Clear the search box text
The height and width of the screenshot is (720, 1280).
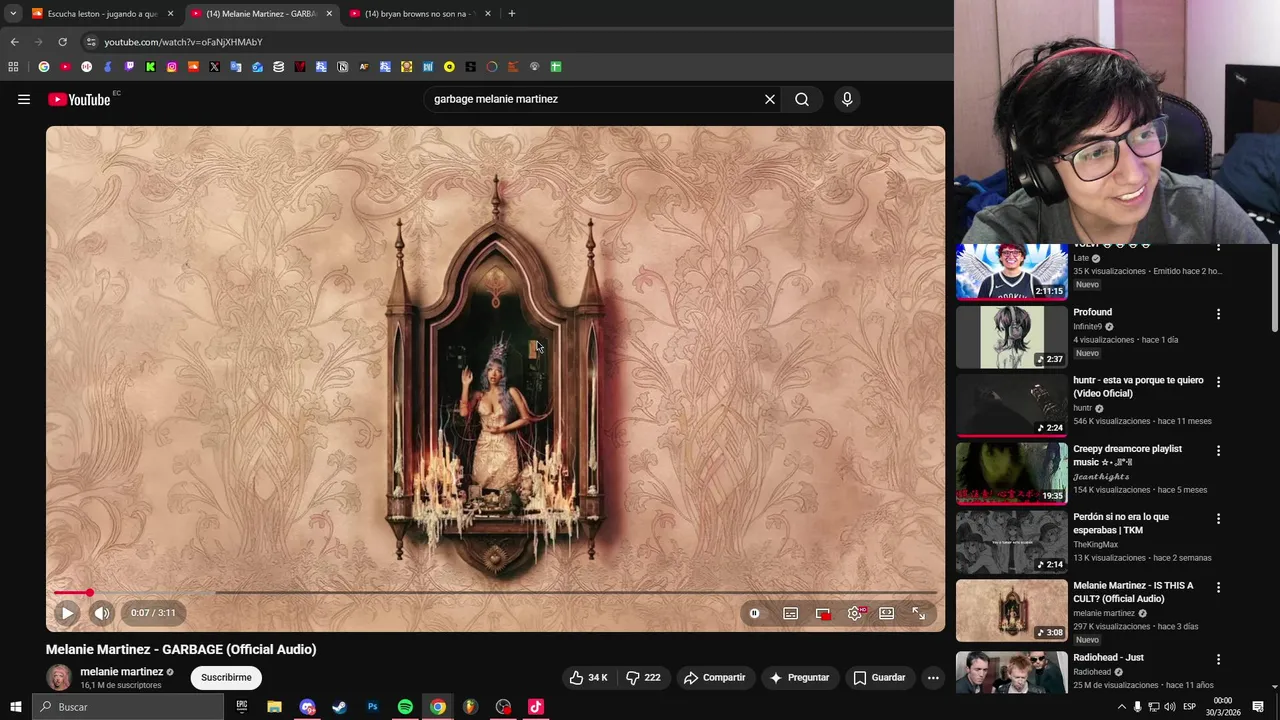pos(770,99)
